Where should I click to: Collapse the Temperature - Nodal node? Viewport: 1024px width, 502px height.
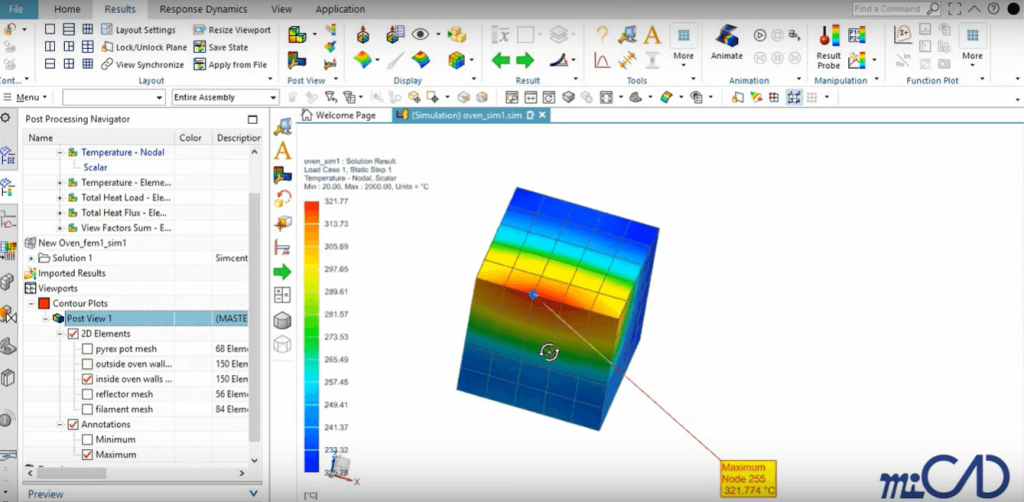click(60, 152)
